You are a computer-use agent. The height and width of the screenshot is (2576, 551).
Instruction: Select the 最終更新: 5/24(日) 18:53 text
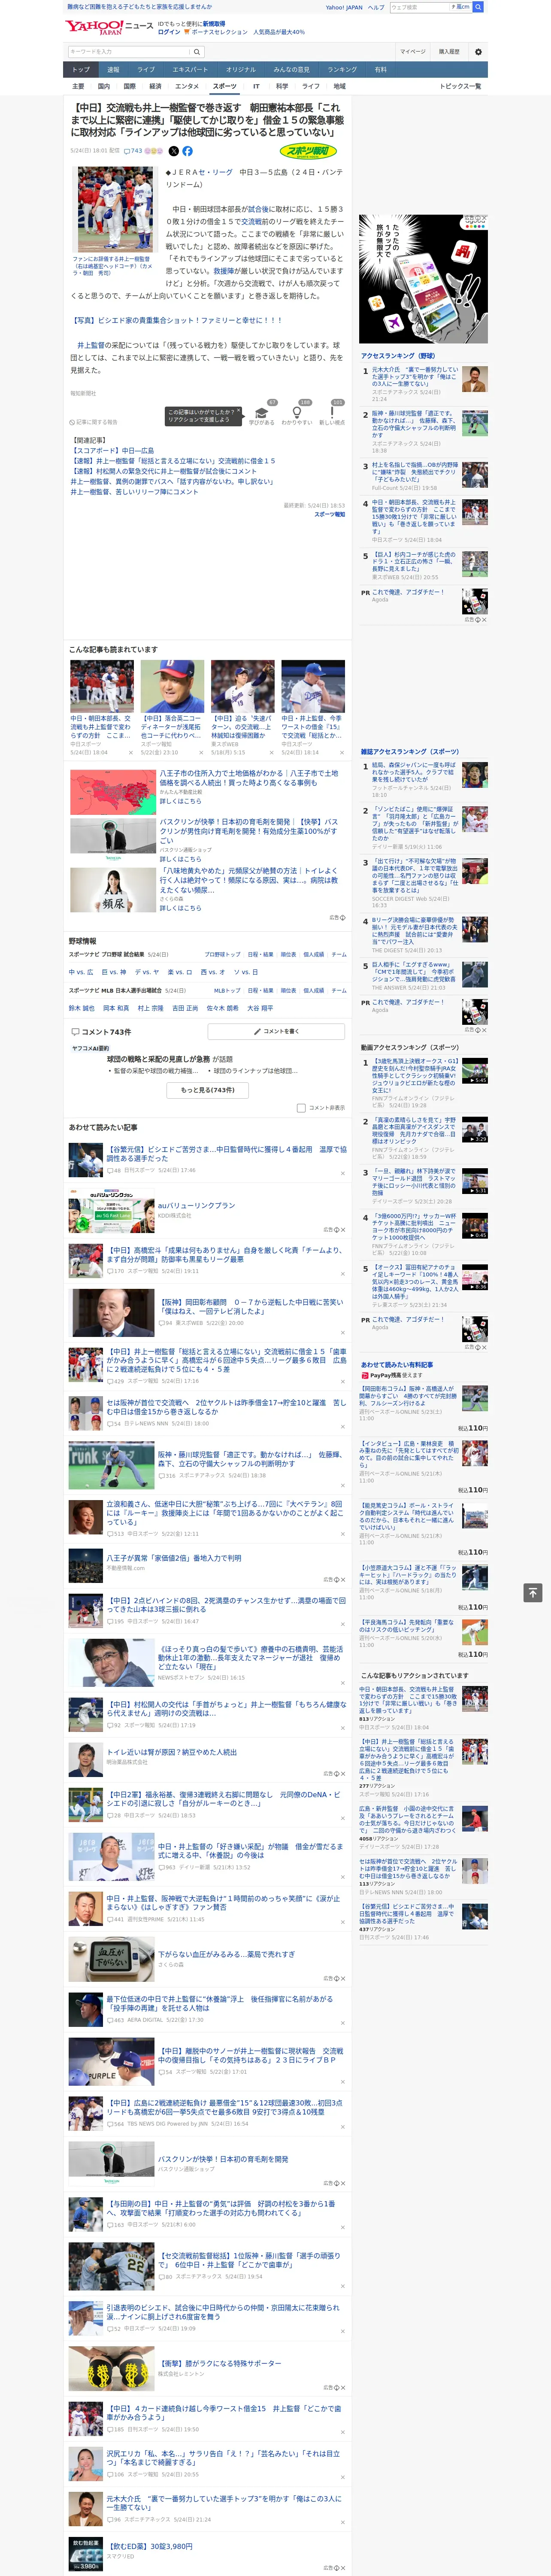tap(314, 506)
